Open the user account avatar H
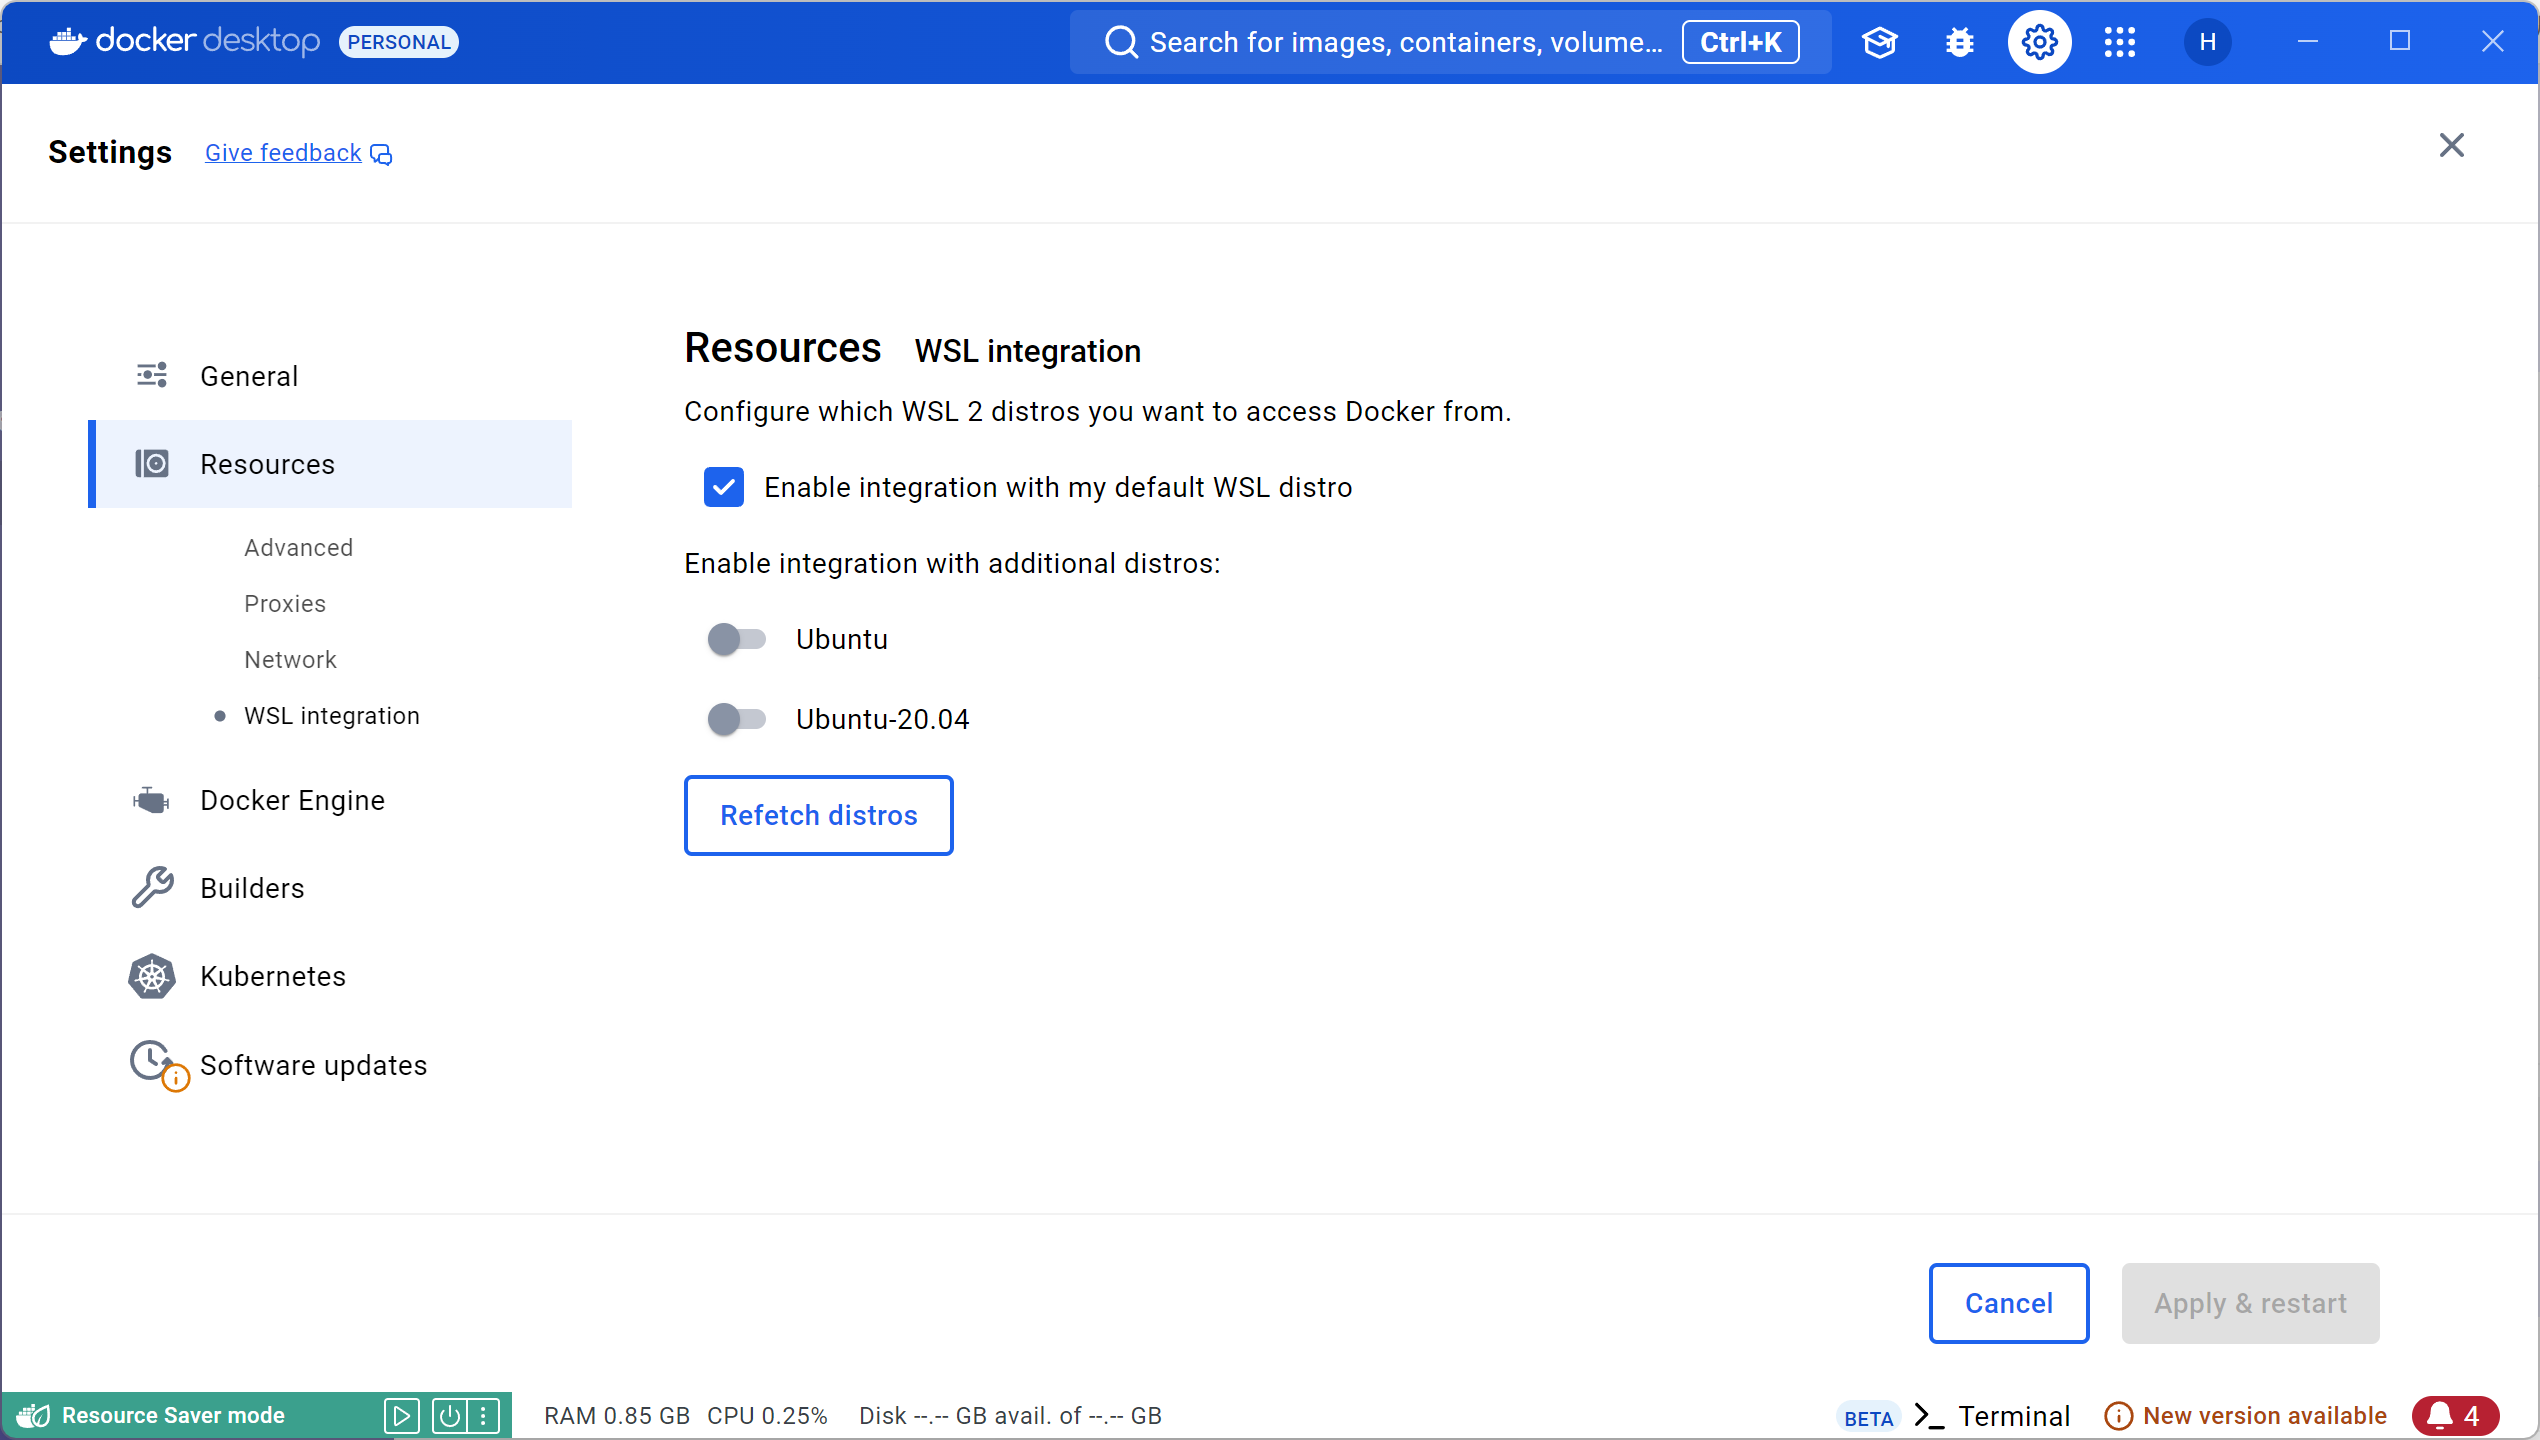Image resolution: width=2540 pixels, height=1440 pixels. pos(2208,42)
